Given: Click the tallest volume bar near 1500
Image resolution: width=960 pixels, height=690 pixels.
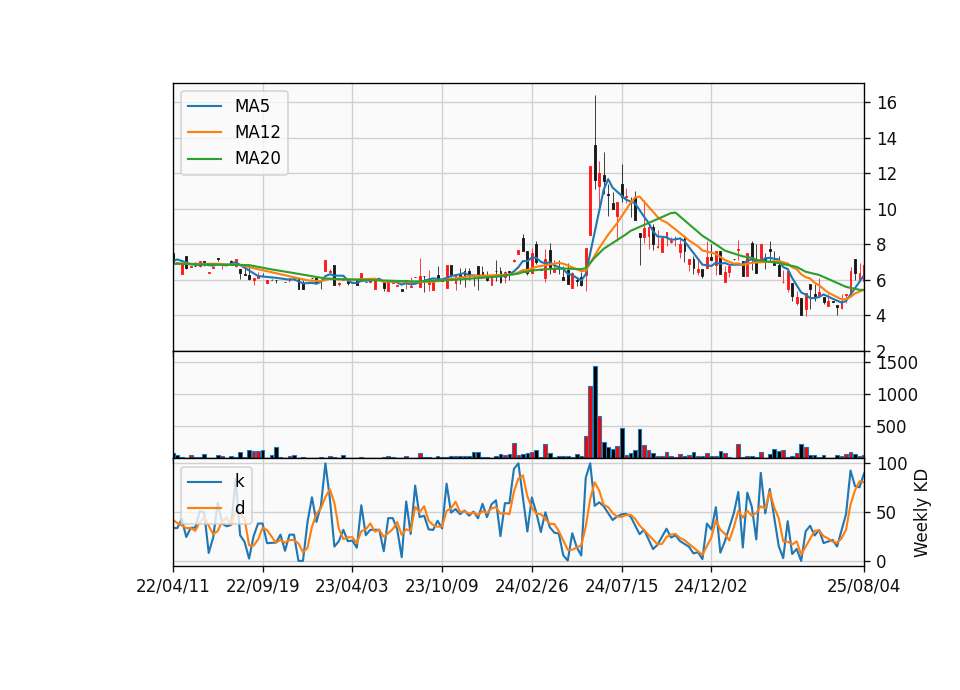Looking at the screenshot, I should (x=595, y=412).
